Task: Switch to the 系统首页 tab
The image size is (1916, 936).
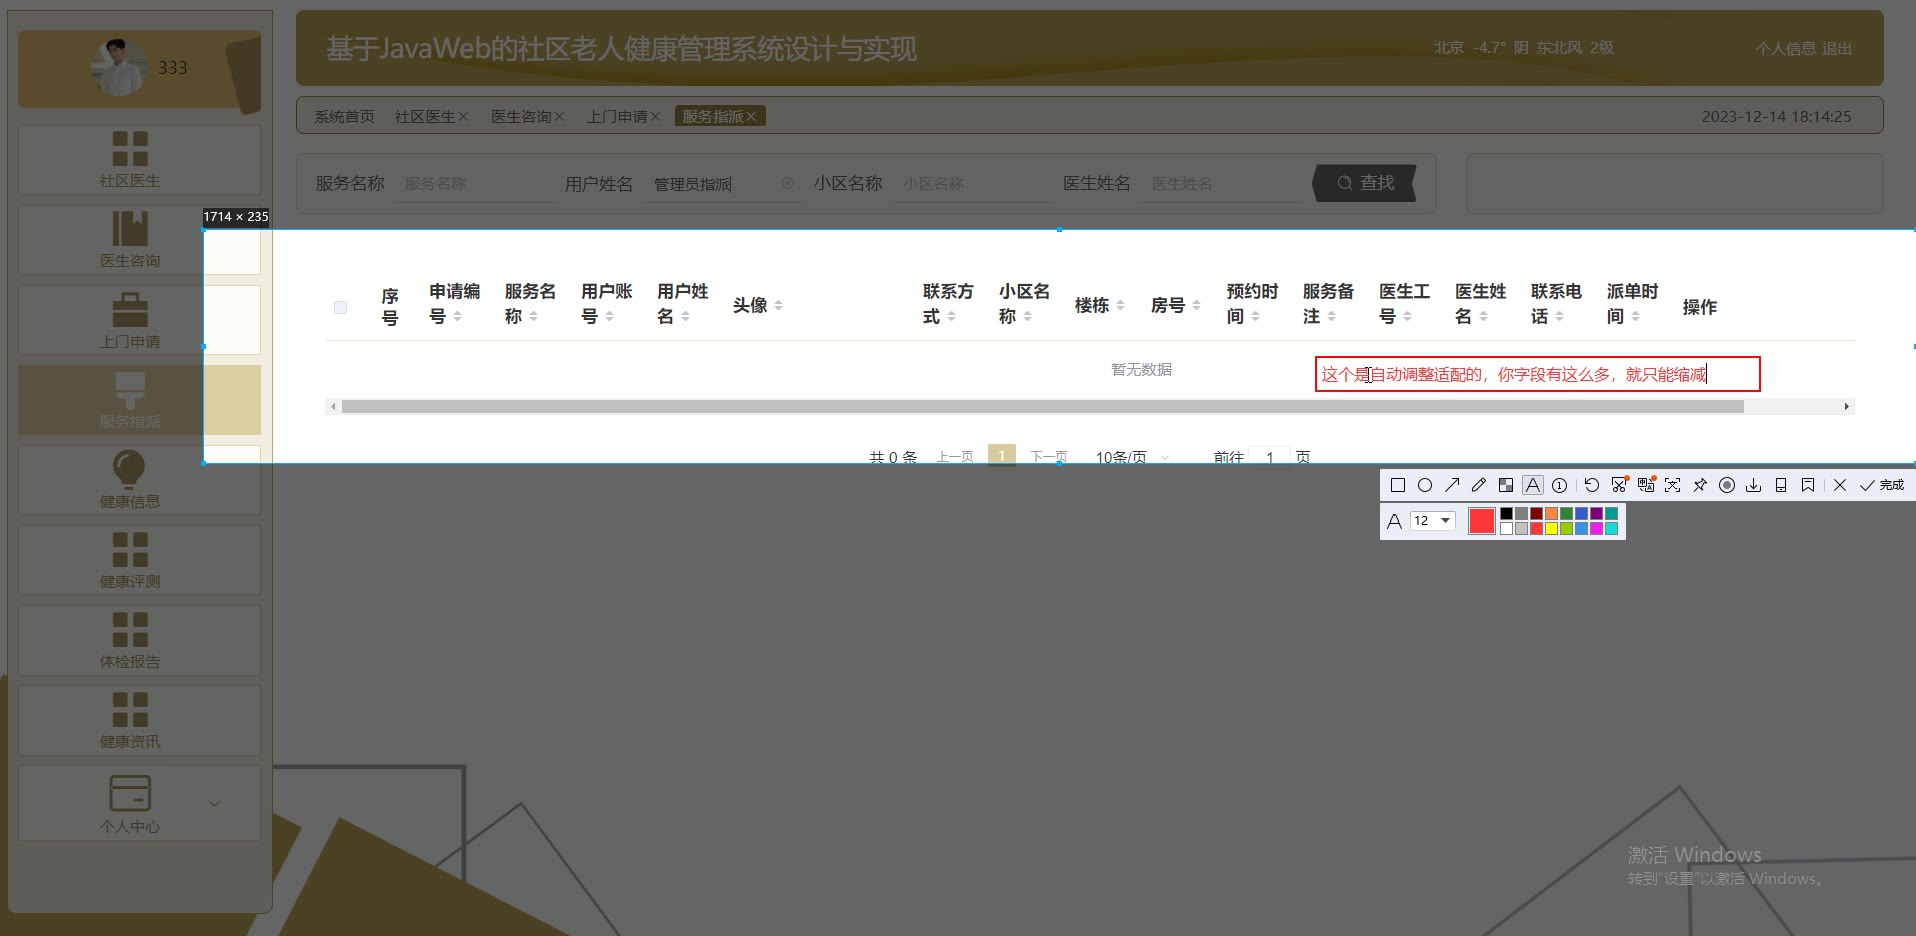Action: pyautogui.click(x=344, y=117)
